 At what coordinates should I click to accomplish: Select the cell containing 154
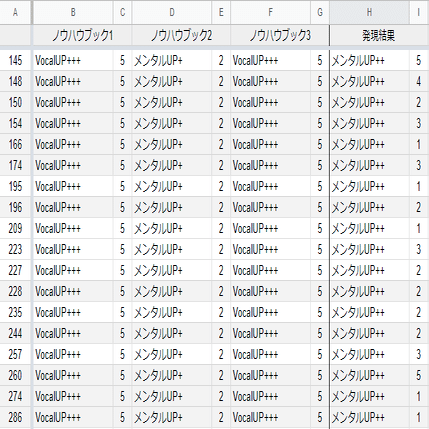click(x=15, y=123)
